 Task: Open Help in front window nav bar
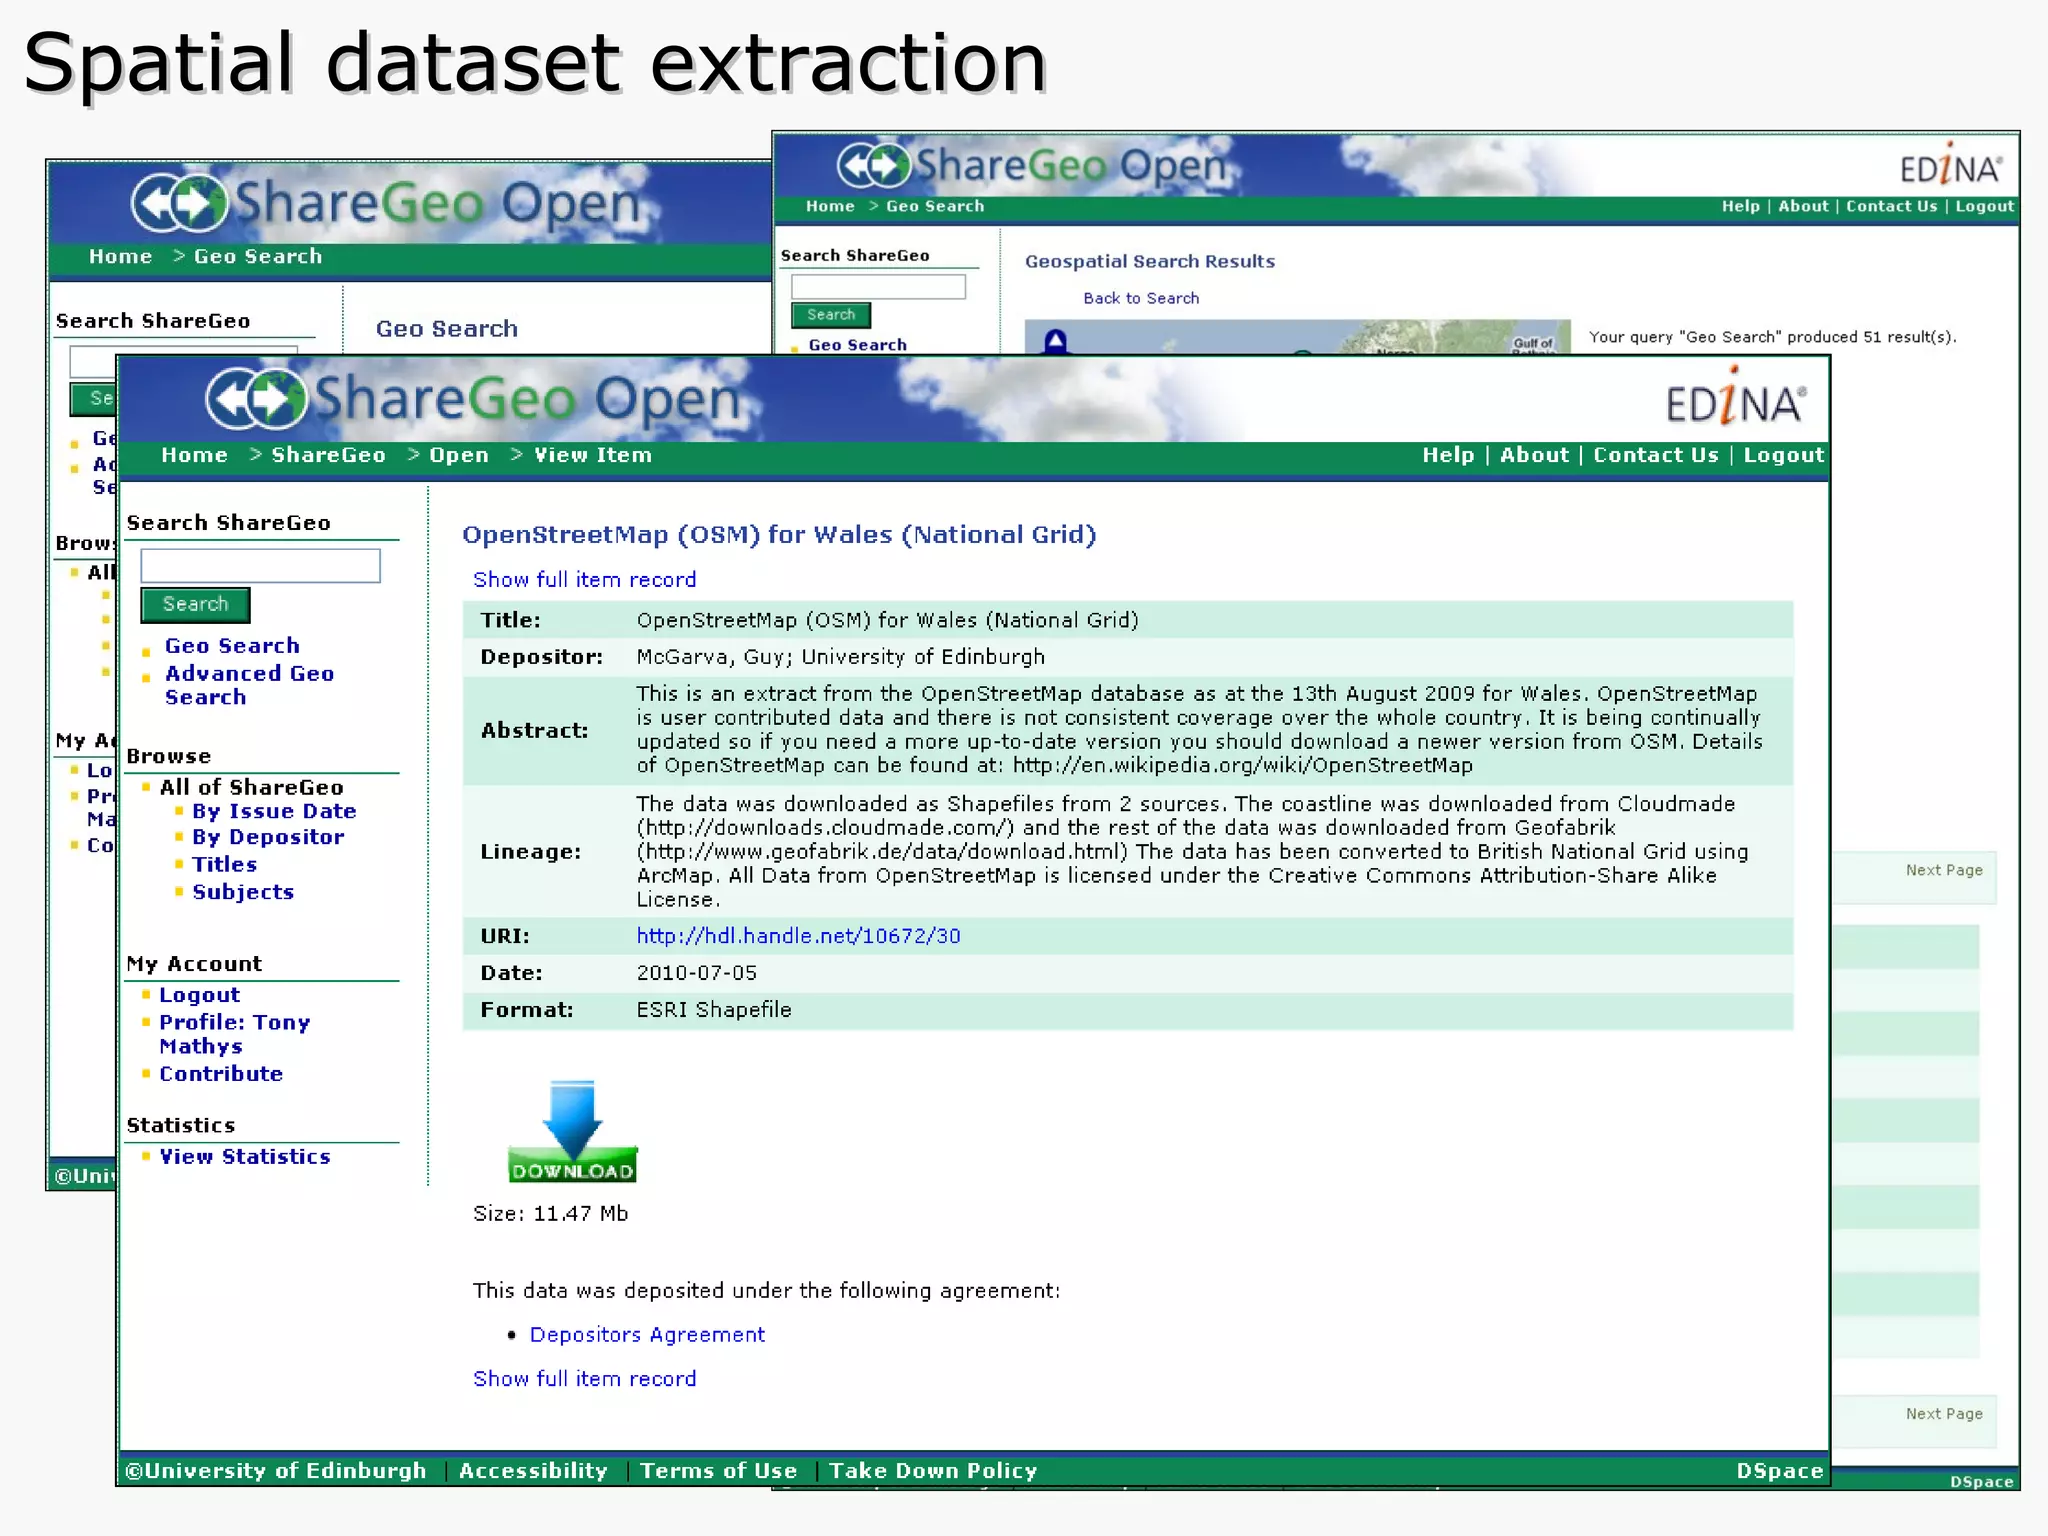coord(1448,455)
